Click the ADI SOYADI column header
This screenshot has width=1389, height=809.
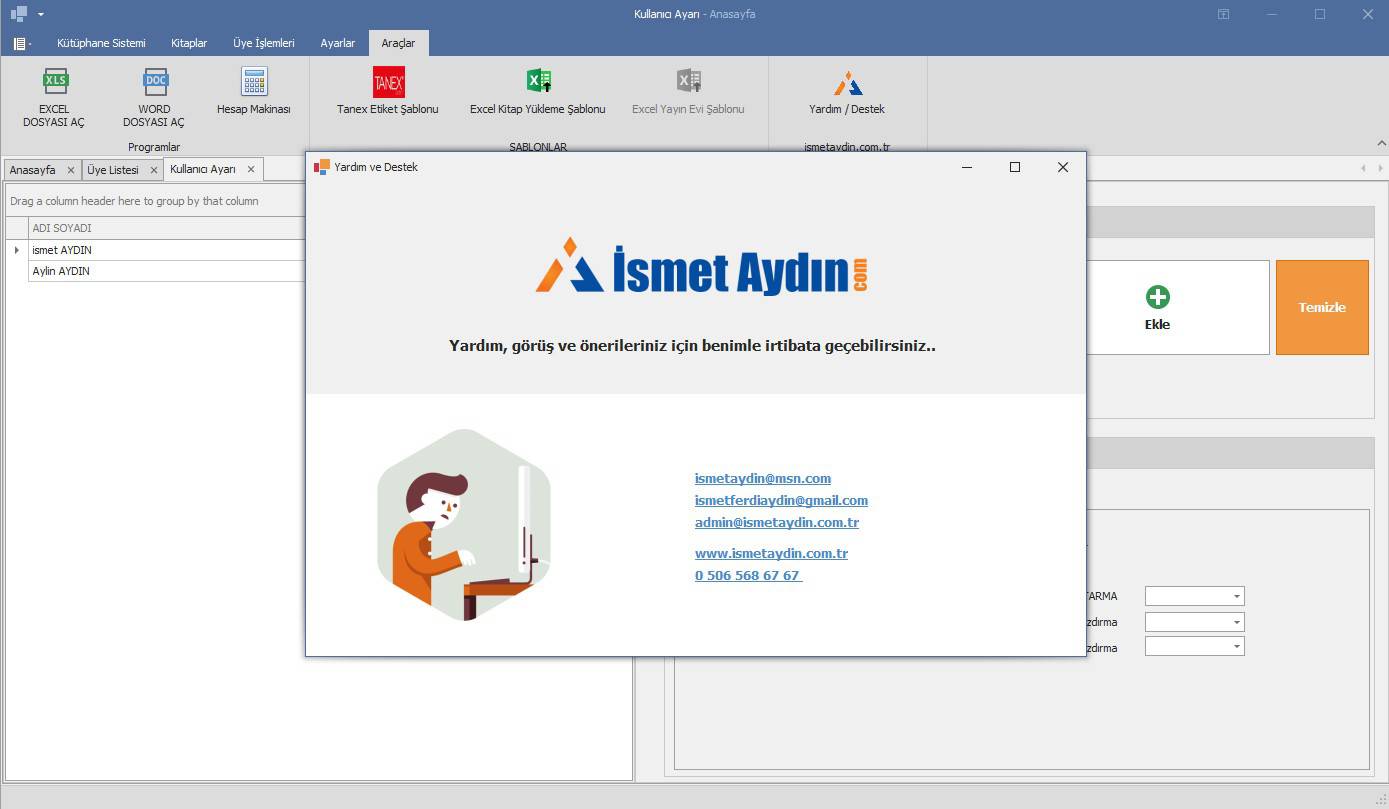tap(62, 228)
